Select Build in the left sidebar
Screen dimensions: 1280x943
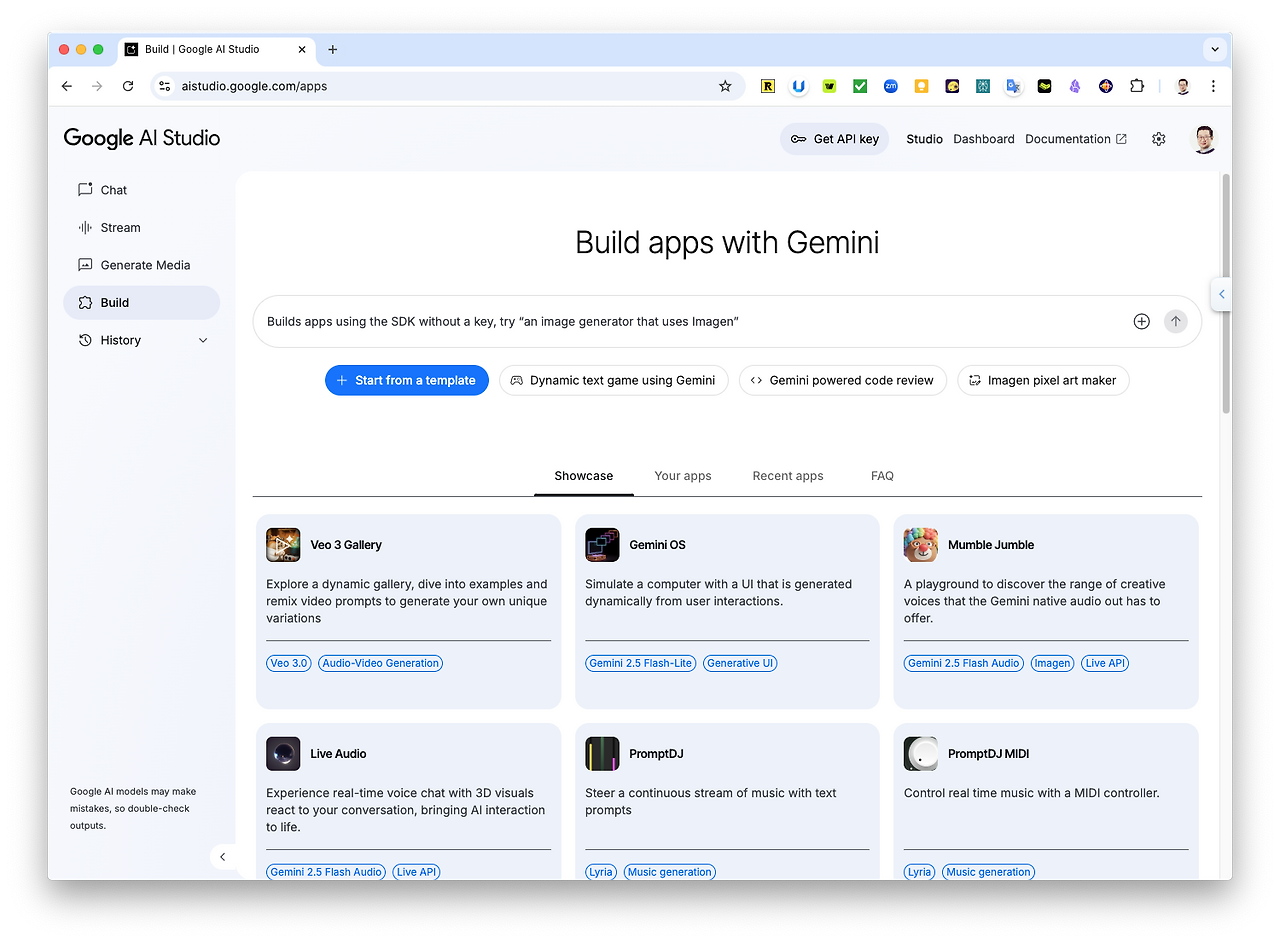(x=141, y=303)
